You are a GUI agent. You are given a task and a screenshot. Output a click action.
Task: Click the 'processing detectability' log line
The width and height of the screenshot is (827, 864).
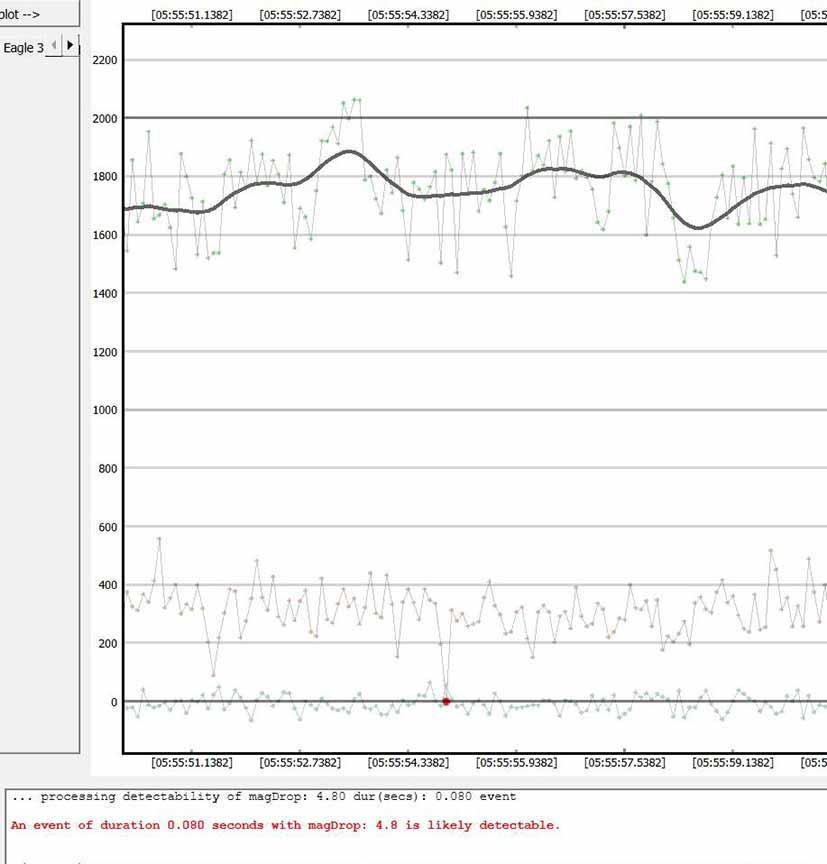[264, 797]
